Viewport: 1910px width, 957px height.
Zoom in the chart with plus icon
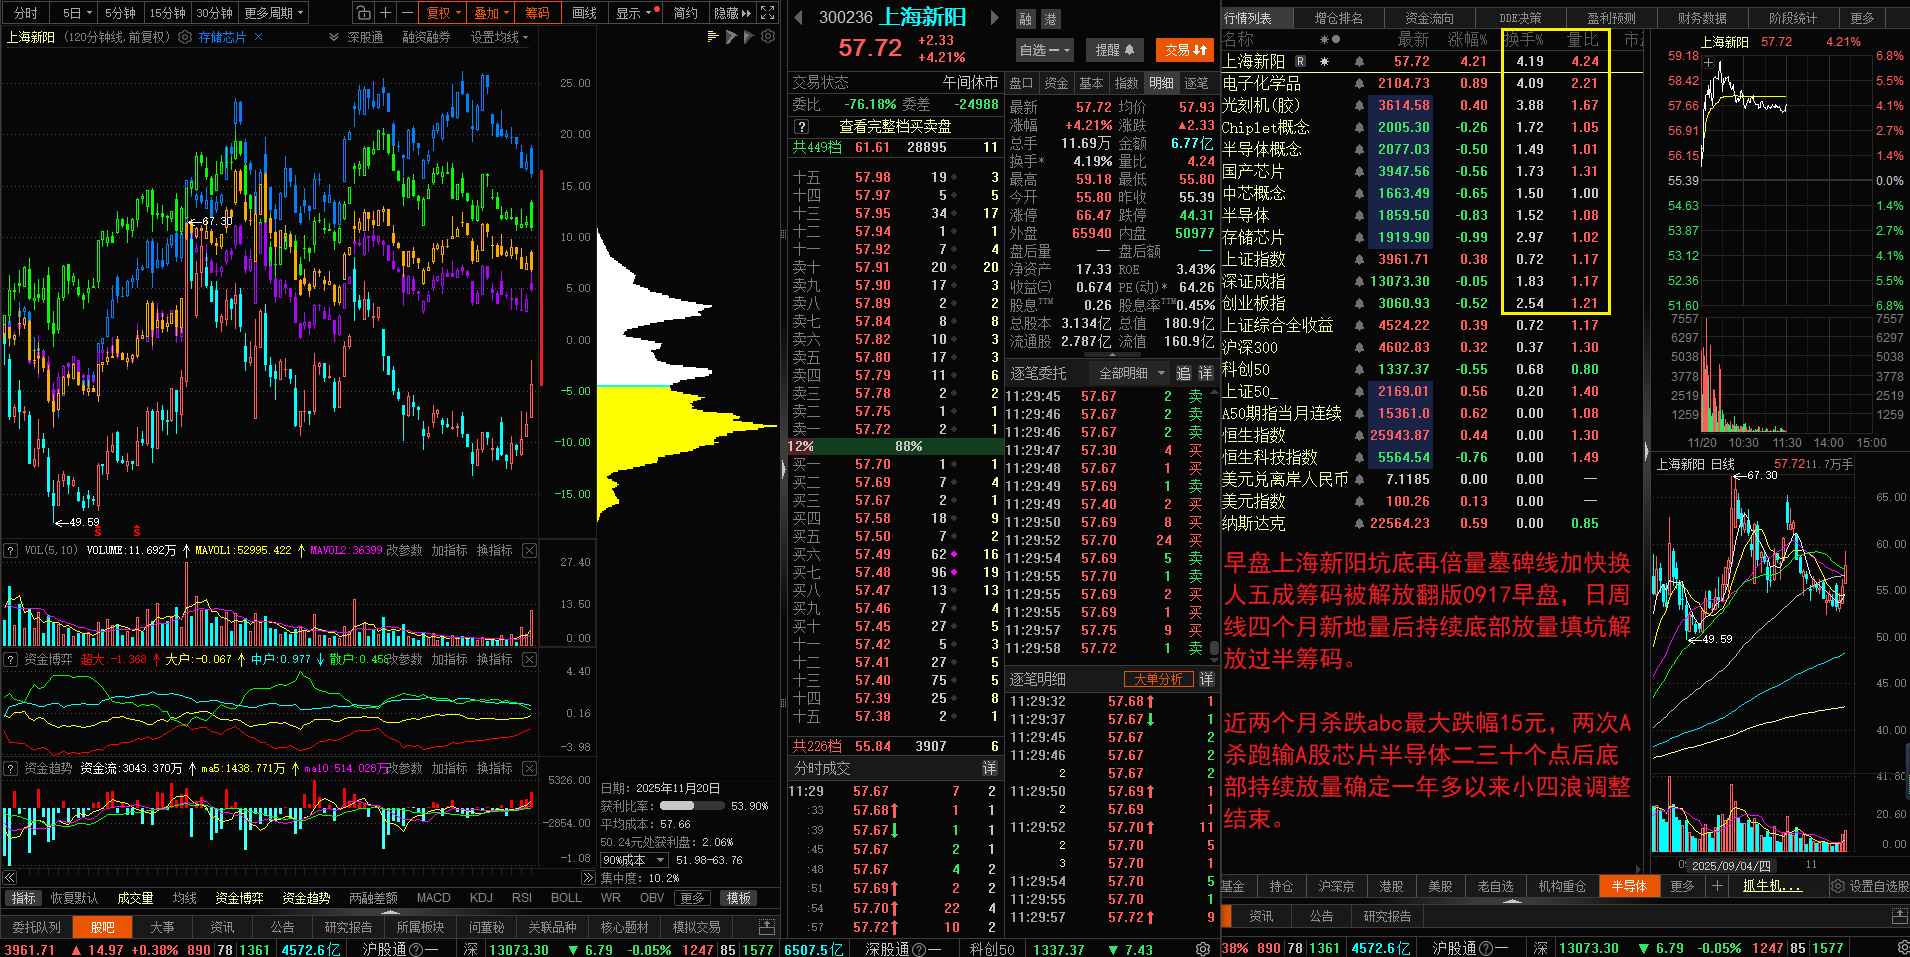[x=386, y=13]
